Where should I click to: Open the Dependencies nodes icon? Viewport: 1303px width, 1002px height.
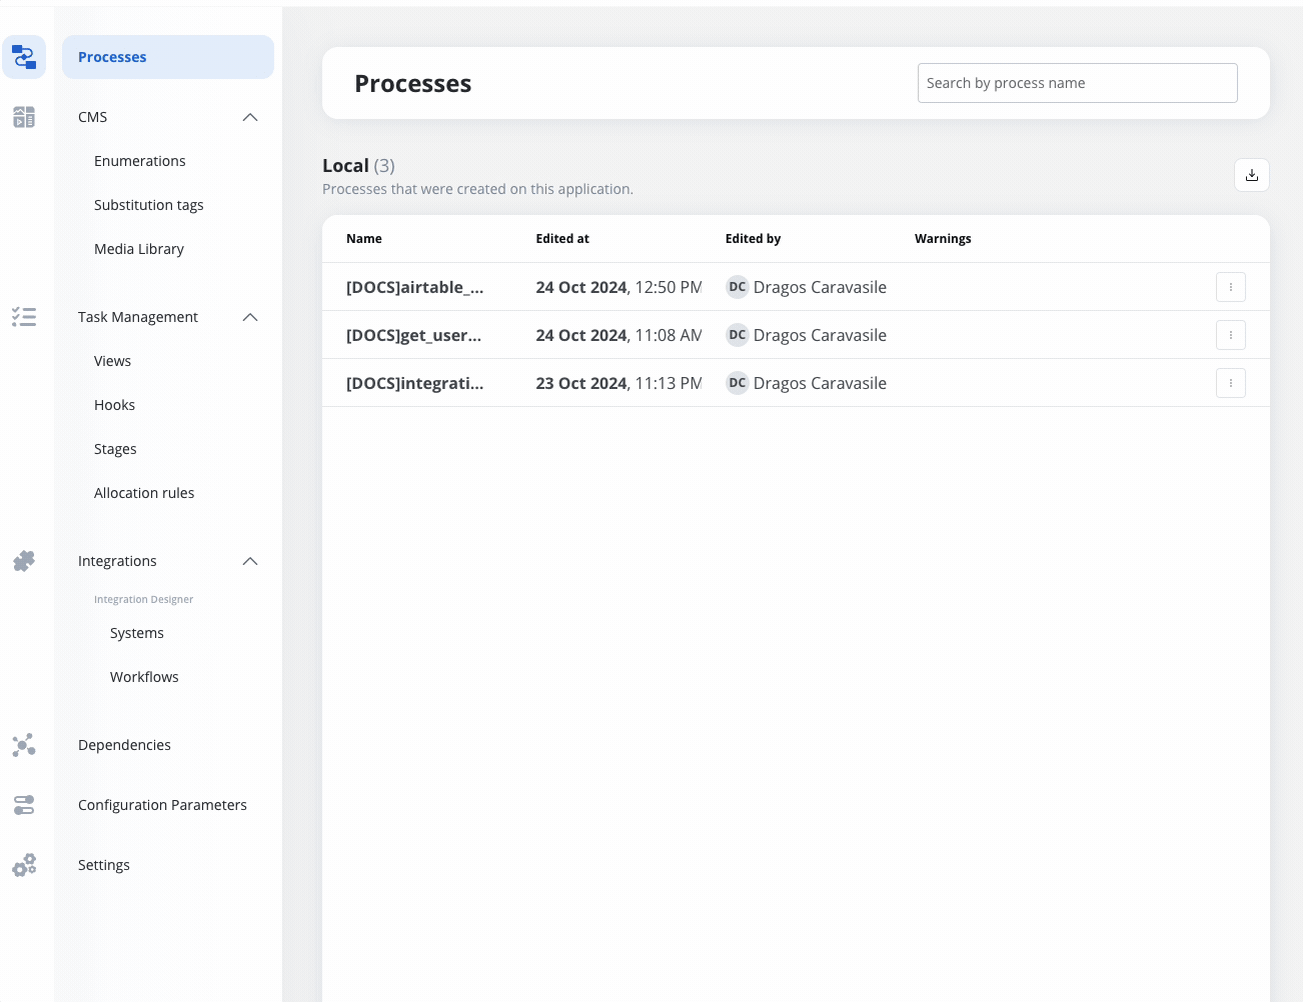click(24, 745)
